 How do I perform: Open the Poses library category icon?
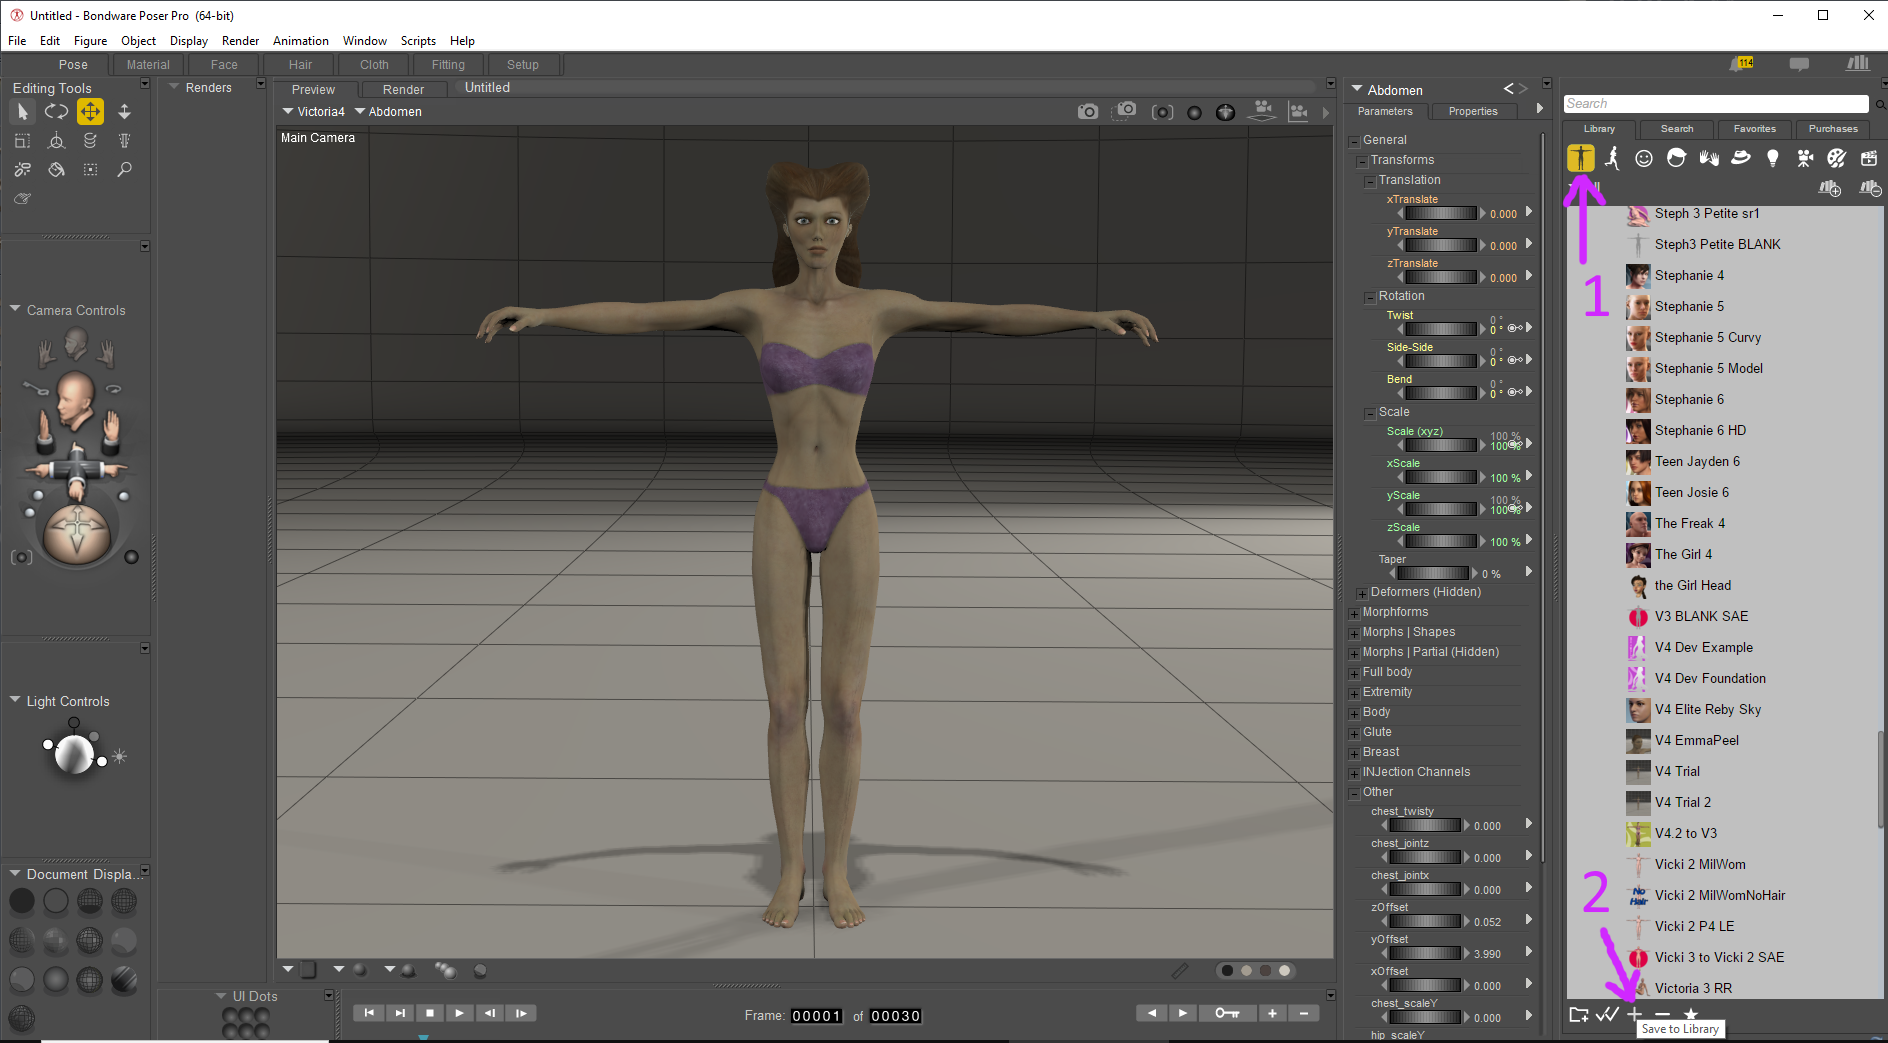tap(1612, 158)
